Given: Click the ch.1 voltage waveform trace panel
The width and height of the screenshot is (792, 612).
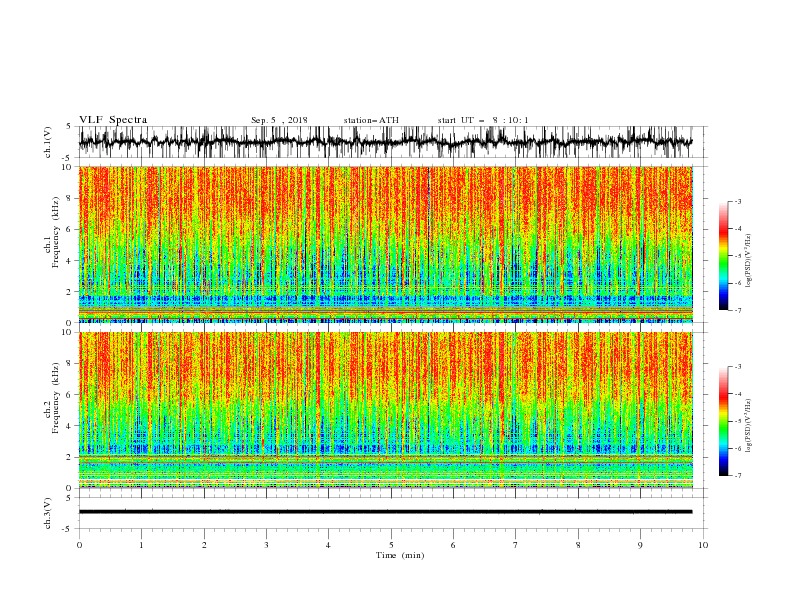Looking at the screenshot, I should (x=393, y=142).
